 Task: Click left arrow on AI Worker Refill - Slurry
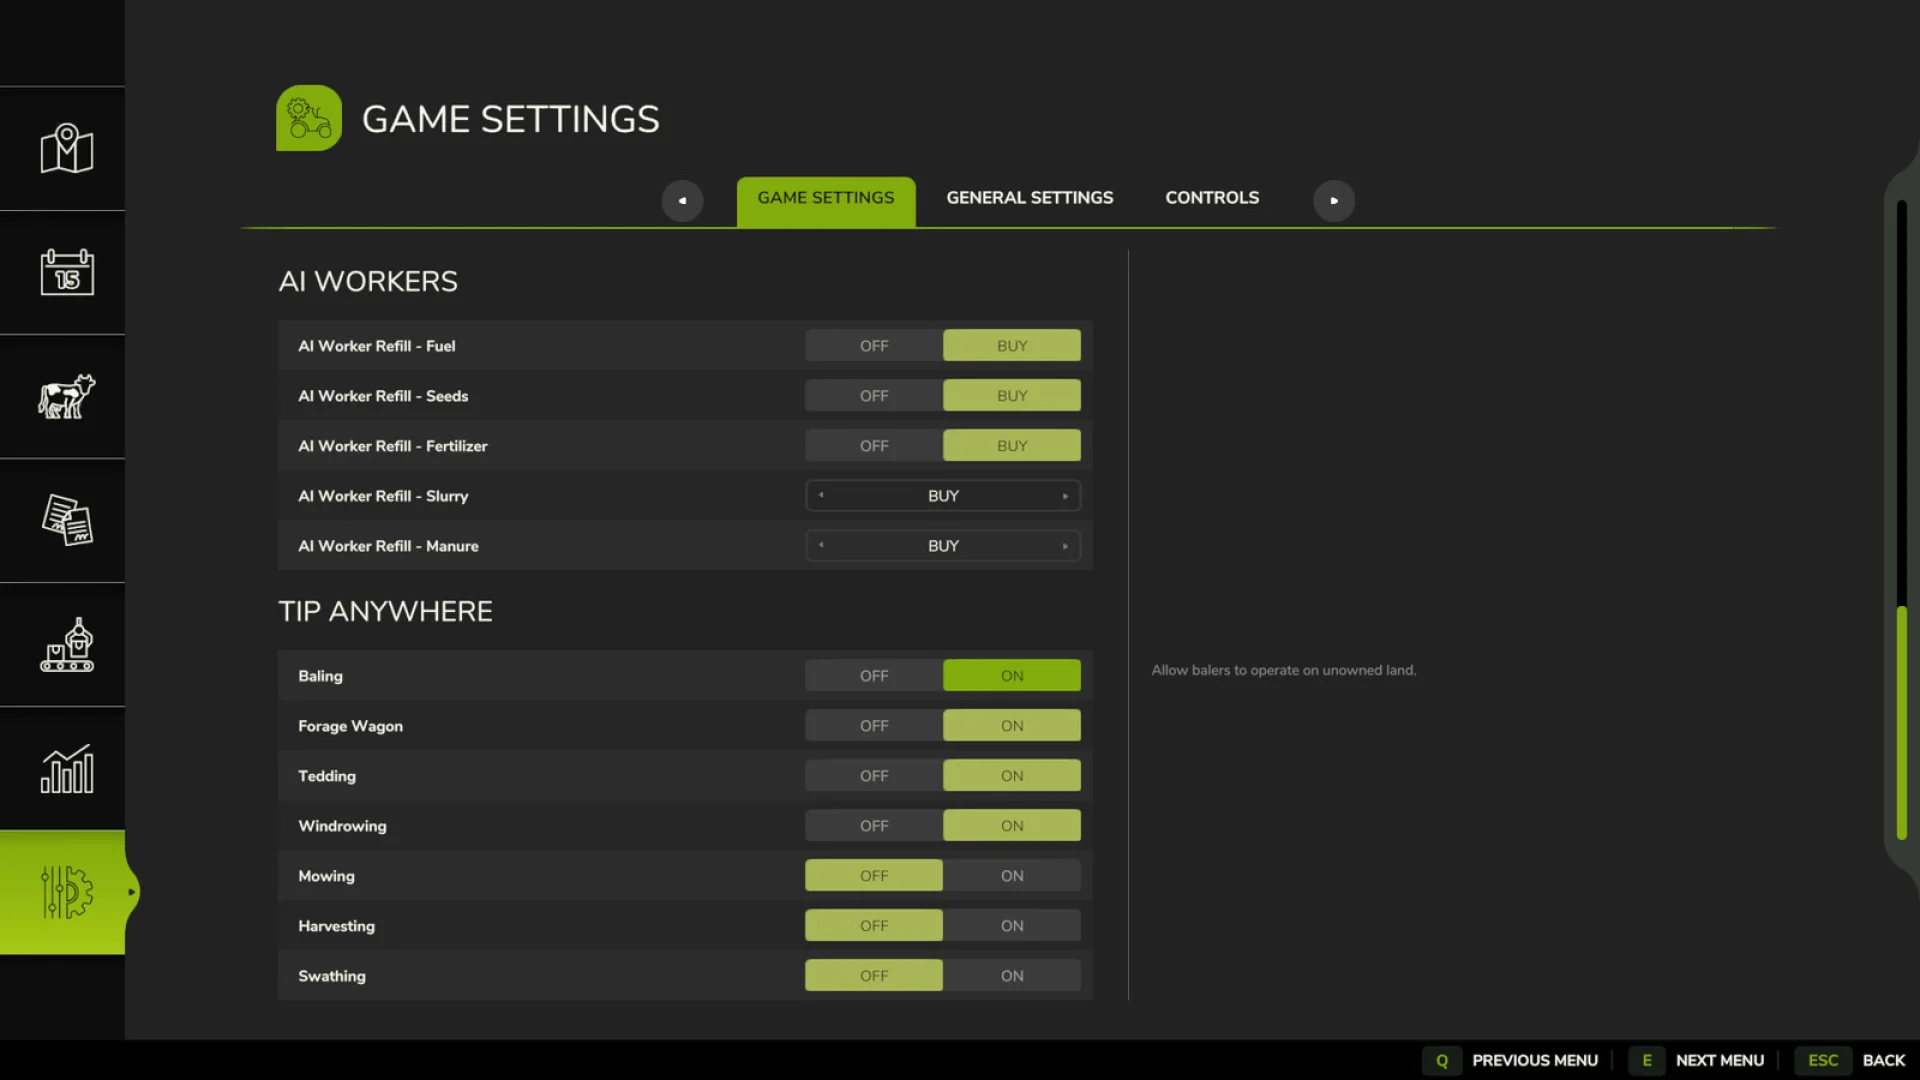(x=821, y=495)
